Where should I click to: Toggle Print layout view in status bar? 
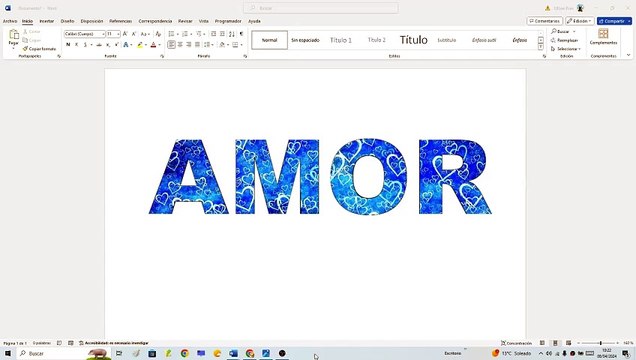point(555,343)
